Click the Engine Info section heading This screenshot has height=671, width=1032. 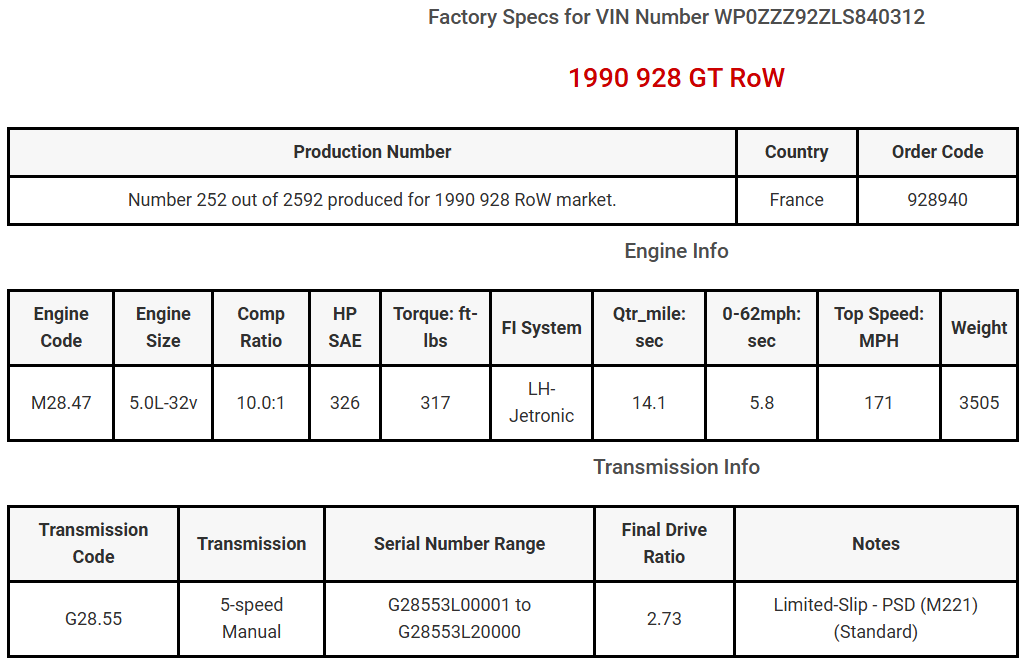676,251
